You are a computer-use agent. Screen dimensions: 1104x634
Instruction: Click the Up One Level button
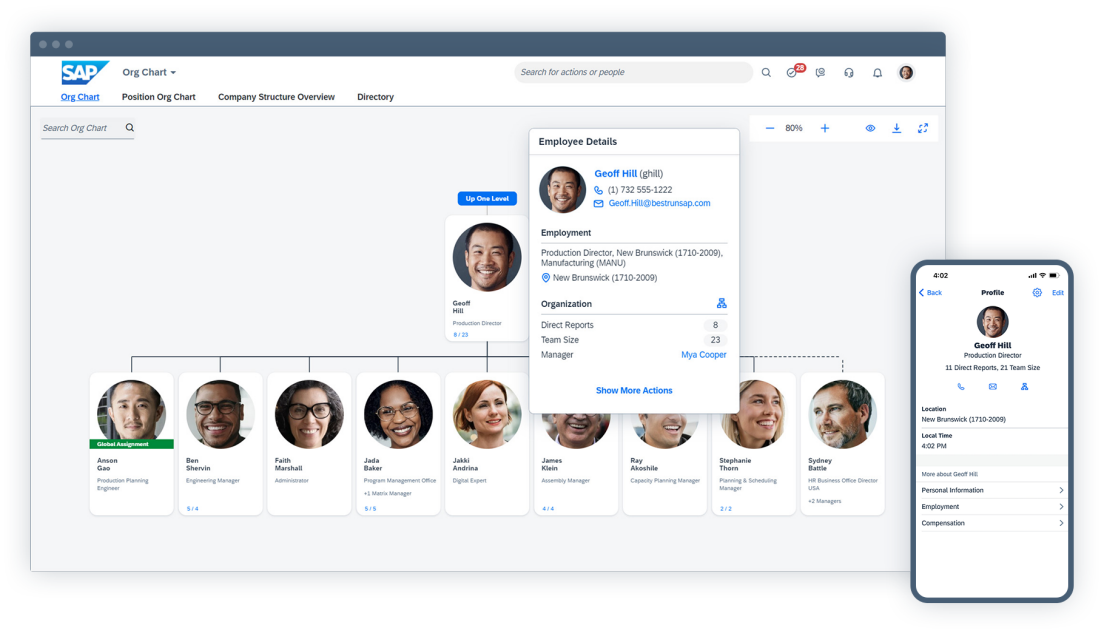pyautogui.click(x=487, y=199)
